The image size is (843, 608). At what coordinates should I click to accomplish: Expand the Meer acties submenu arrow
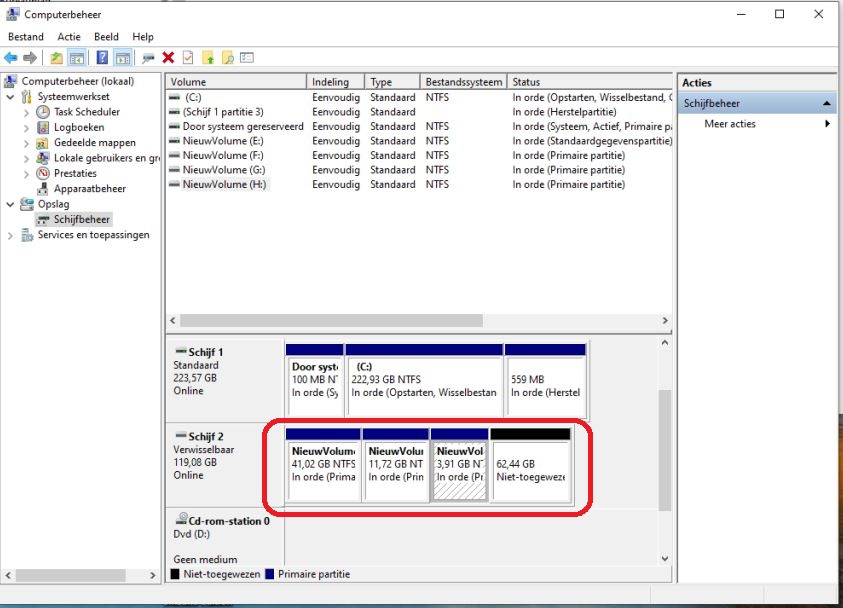tap(827, 124)
